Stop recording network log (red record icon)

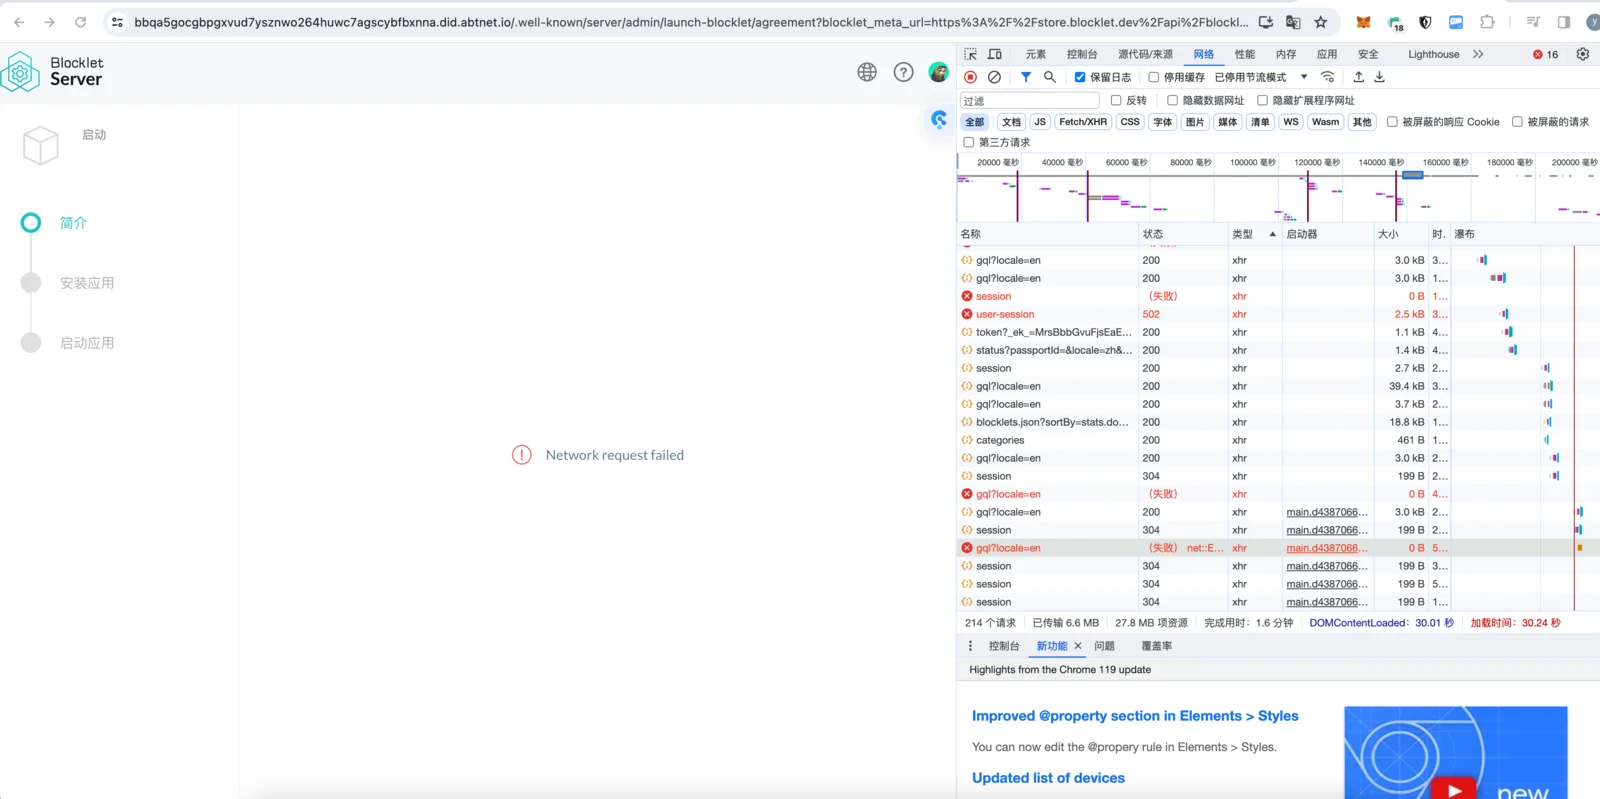coord(970,77)
